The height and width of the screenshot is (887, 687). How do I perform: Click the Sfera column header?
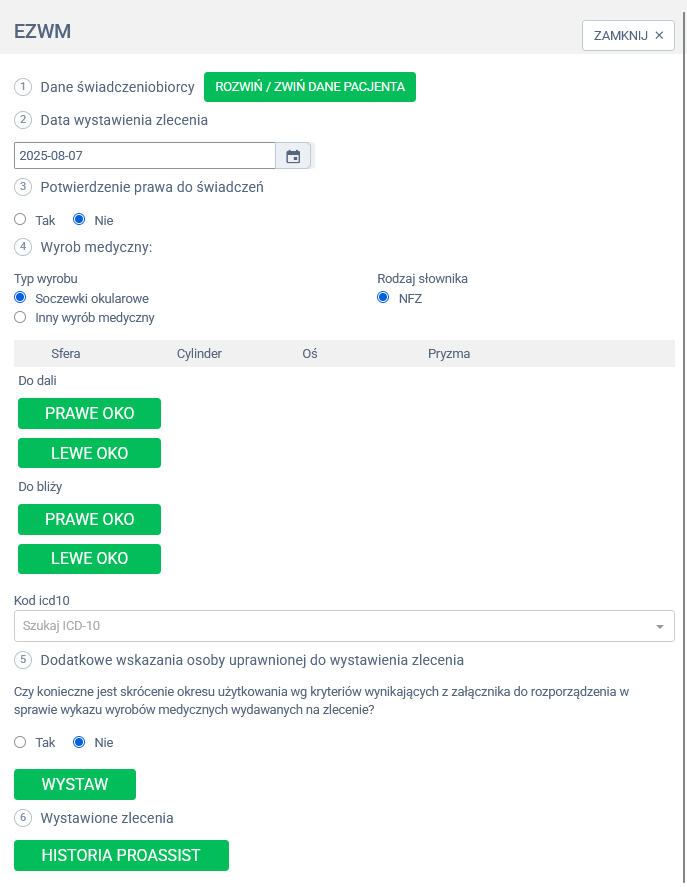point(66,353)
